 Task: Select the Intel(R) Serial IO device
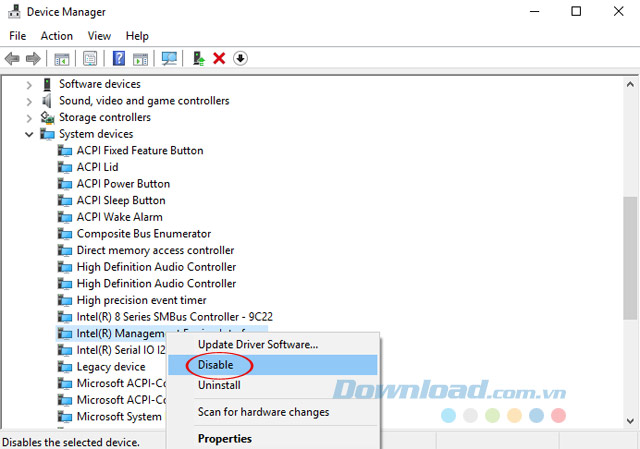[x=121, y=350]
